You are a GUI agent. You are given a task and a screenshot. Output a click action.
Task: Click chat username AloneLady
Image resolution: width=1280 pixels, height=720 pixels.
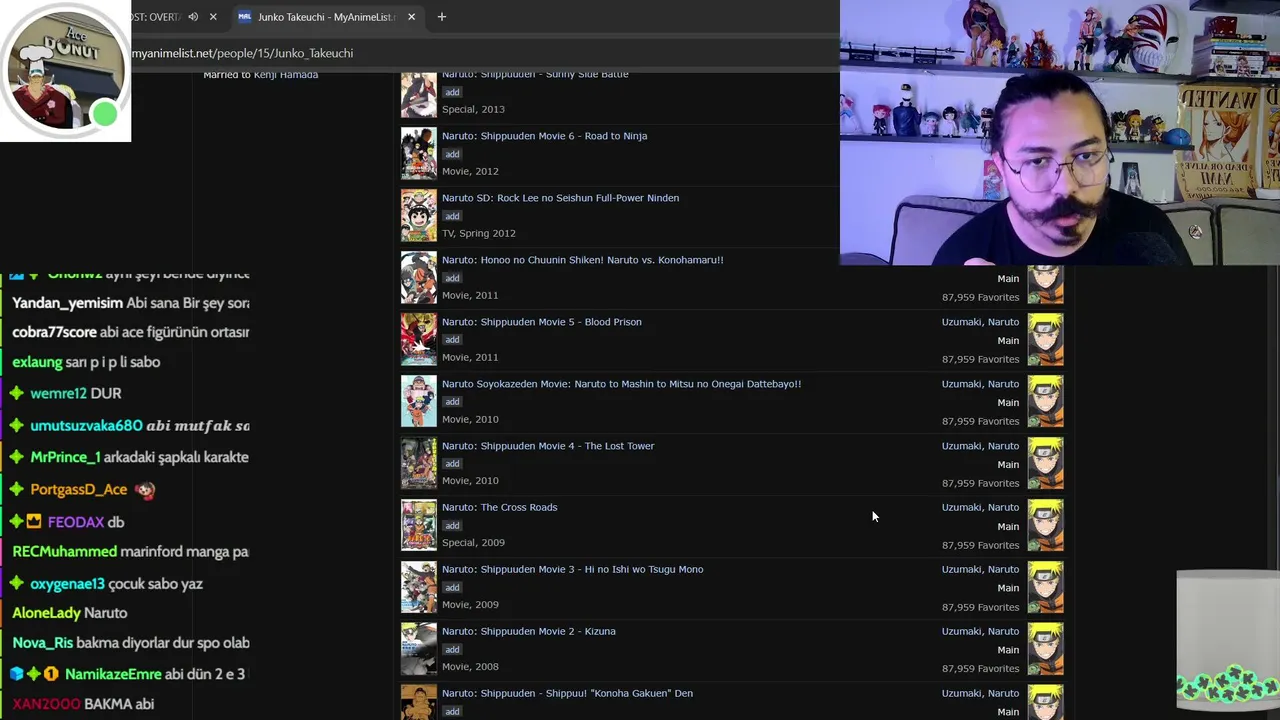point(46,612)
